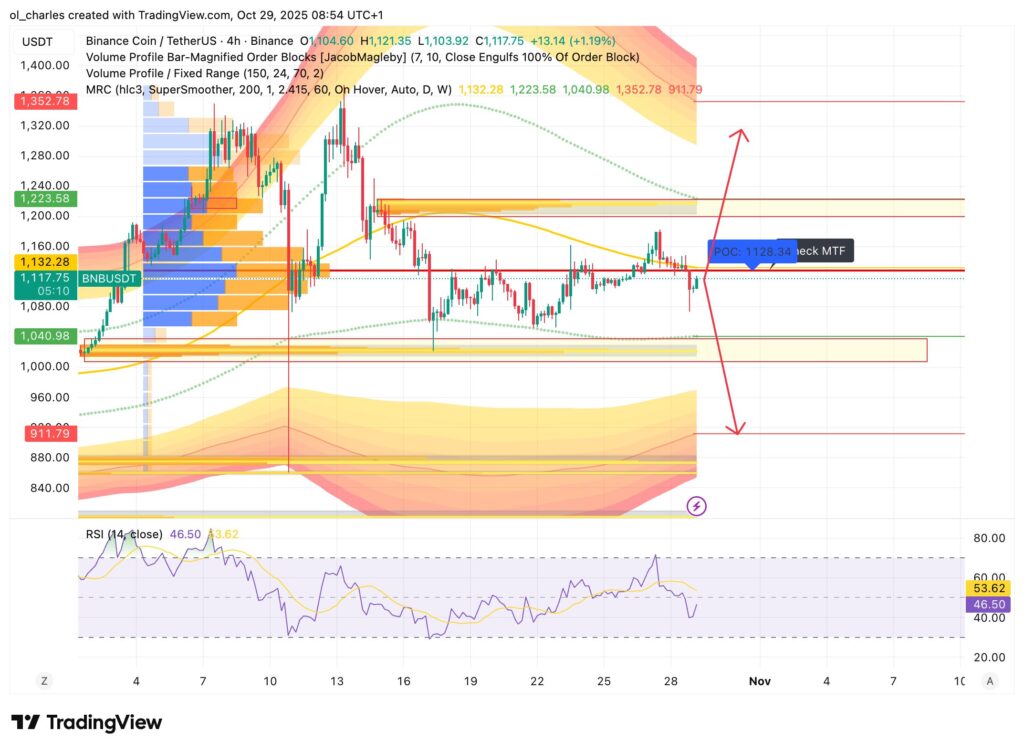Screen dimensions: 1024x751
Task: Click the "Z" icon at the bottom-left axis corner
Action: [x=44, y=680]
